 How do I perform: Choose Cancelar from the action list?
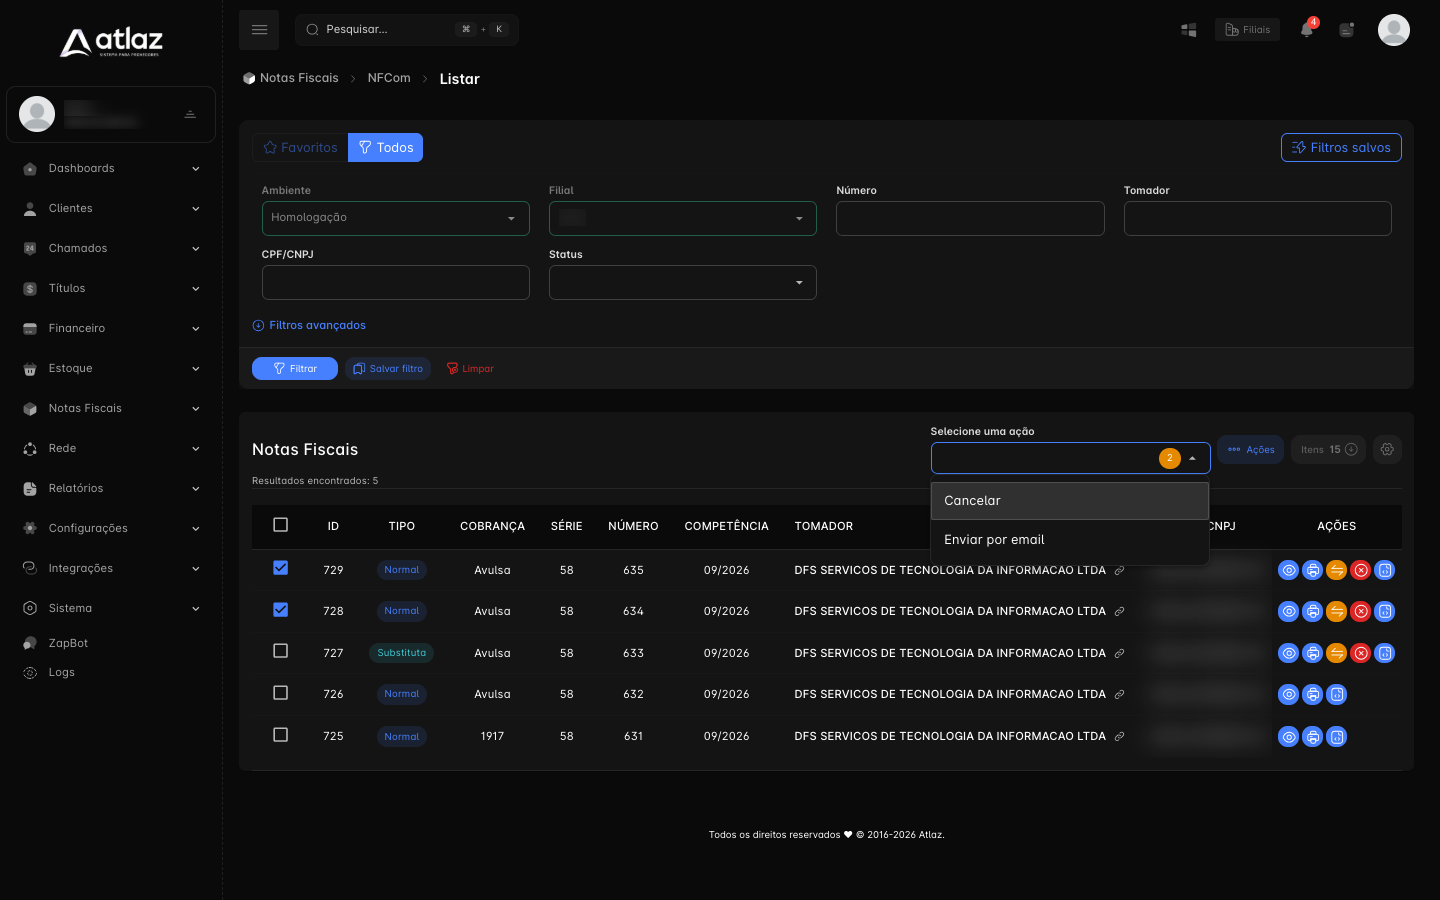click(1070, 501)
